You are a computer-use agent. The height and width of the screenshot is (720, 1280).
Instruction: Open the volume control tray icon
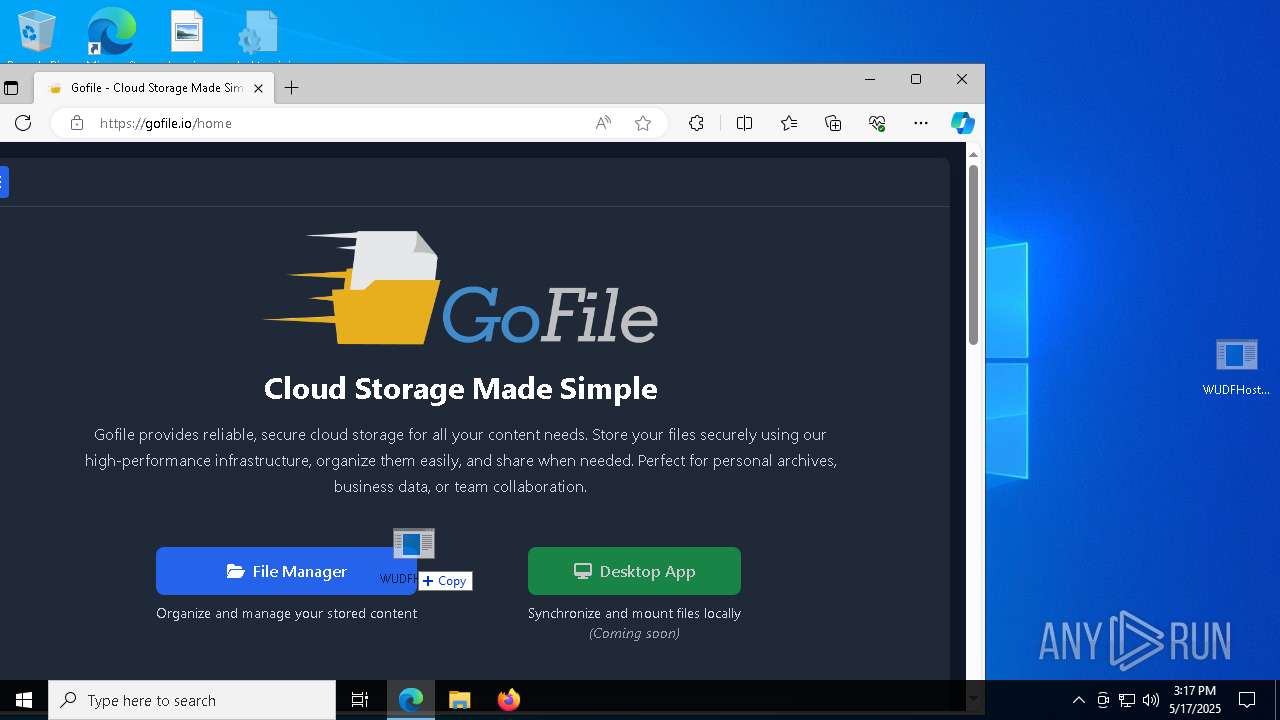pyautogui.click(x=1151, y=700)
